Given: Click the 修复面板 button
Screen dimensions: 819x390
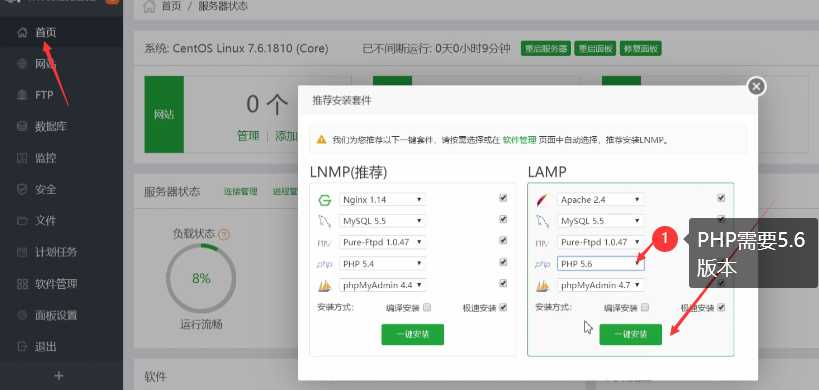Looking at the screenshot, I should click(x=641, y=49).
